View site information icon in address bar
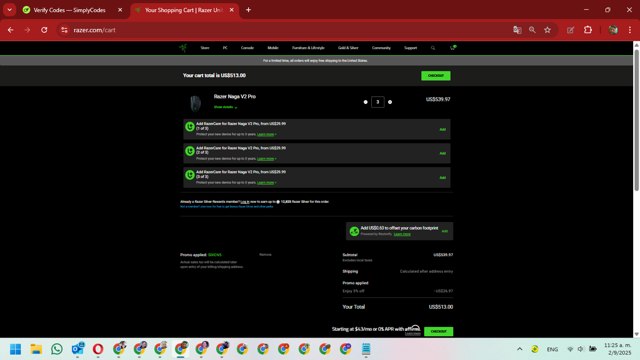Image resolution: width=640 pixels, height=360 pixels. click(64, 30)
